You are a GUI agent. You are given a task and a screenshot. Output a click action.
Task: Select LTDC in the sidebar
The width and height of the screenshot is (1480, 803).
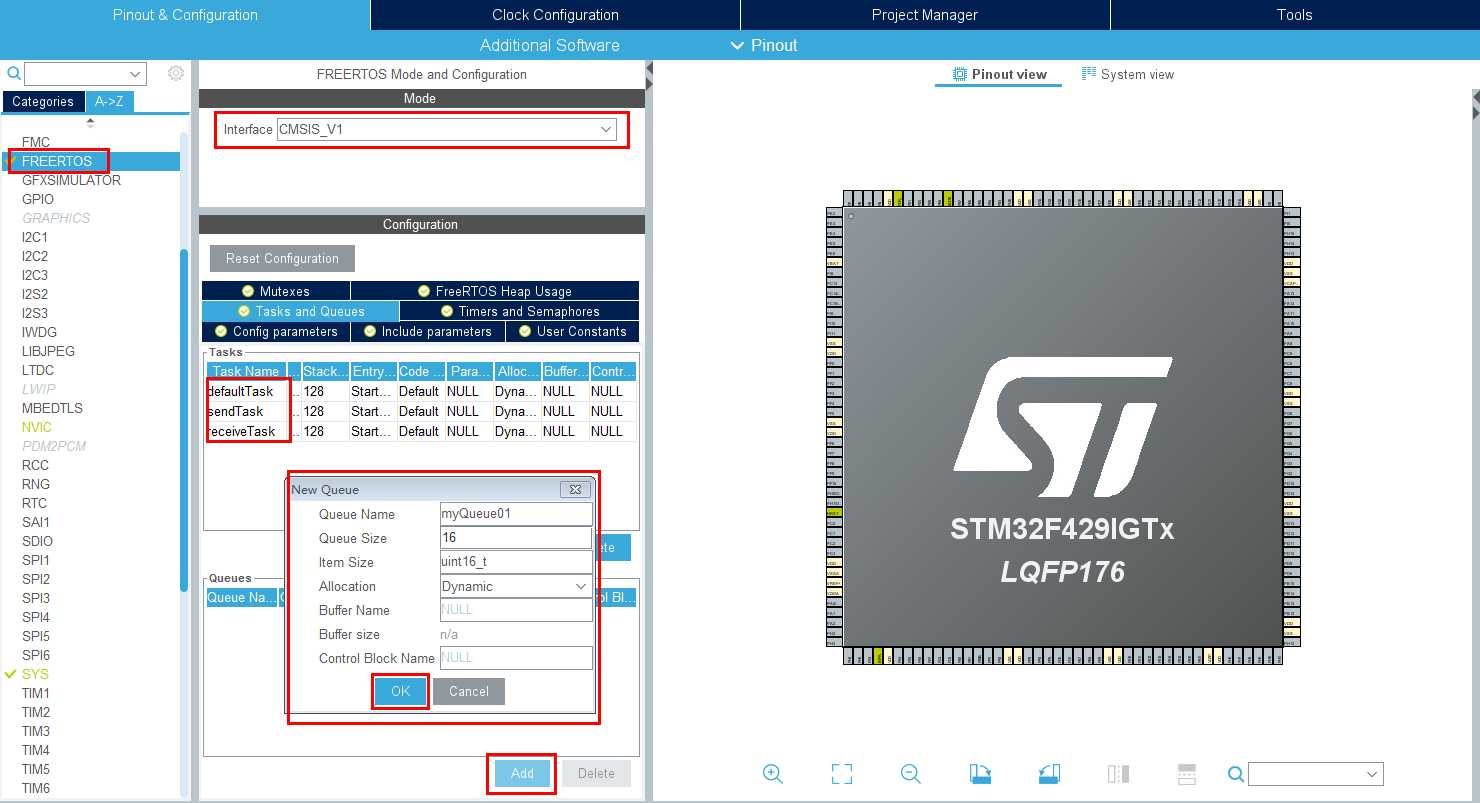pos(38,370)
